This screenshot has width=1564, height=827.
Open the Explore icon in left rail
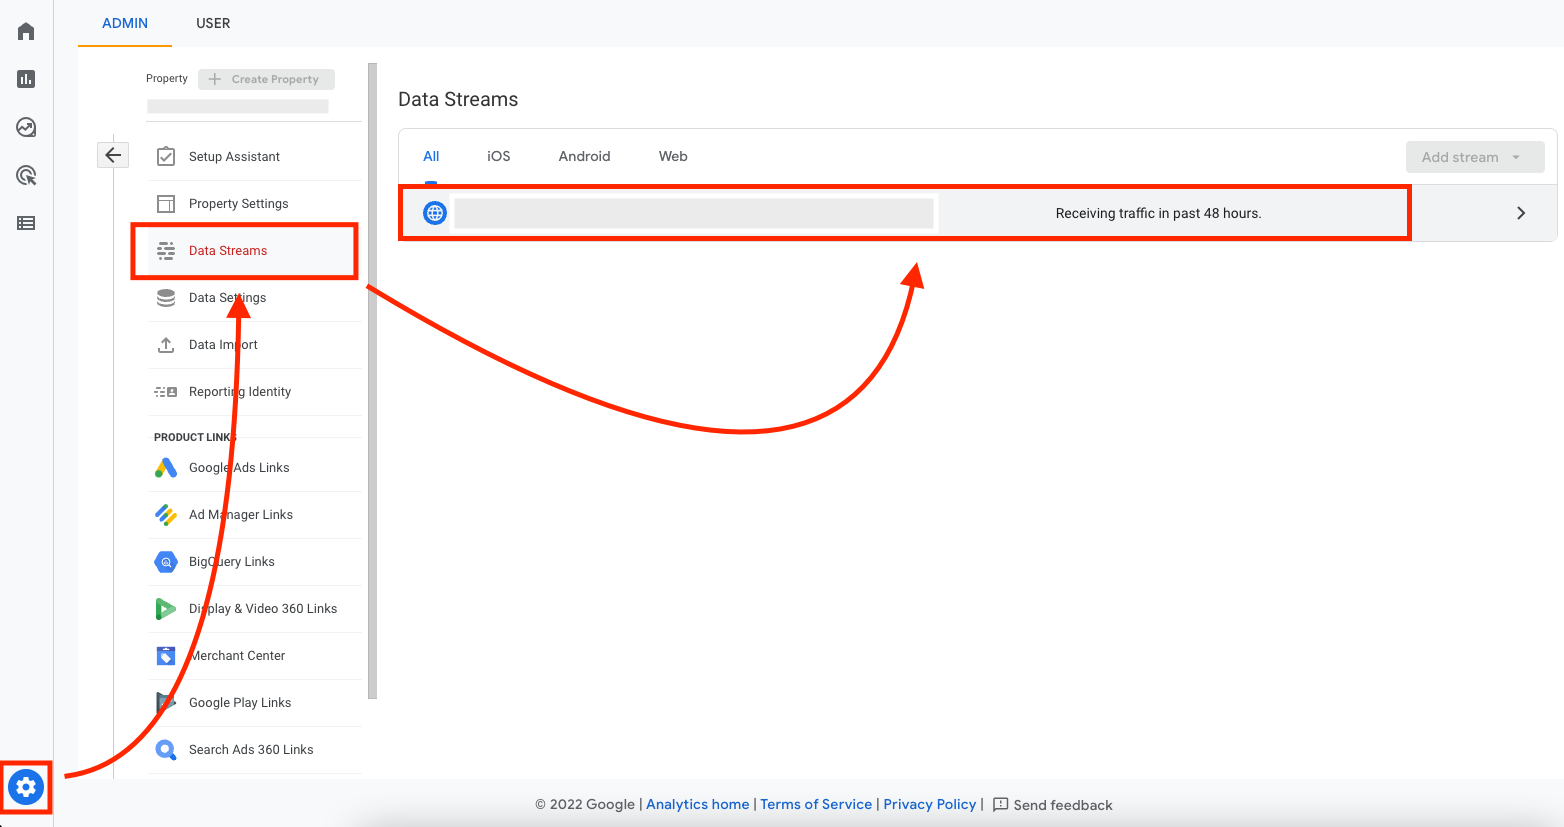point(26,127)
